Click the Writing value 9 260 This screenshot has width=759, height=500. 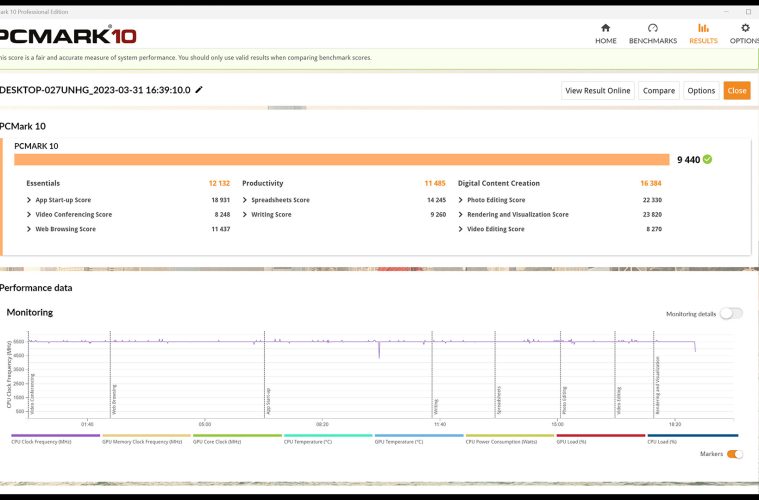point(438,214)
